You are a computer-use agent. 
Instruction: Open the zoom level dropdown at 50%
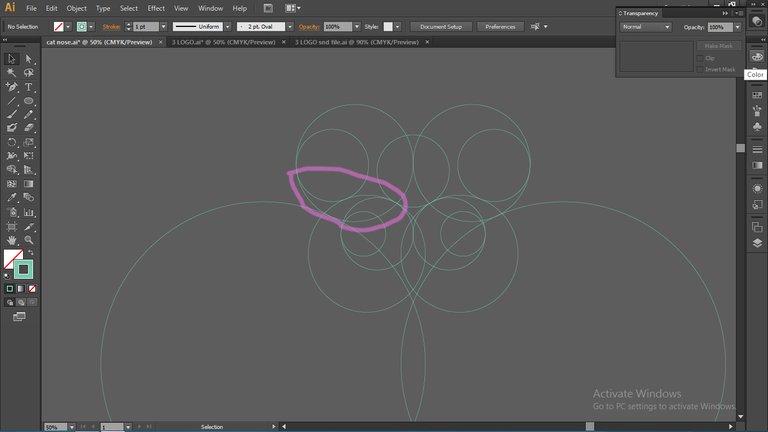coord(72,427)
